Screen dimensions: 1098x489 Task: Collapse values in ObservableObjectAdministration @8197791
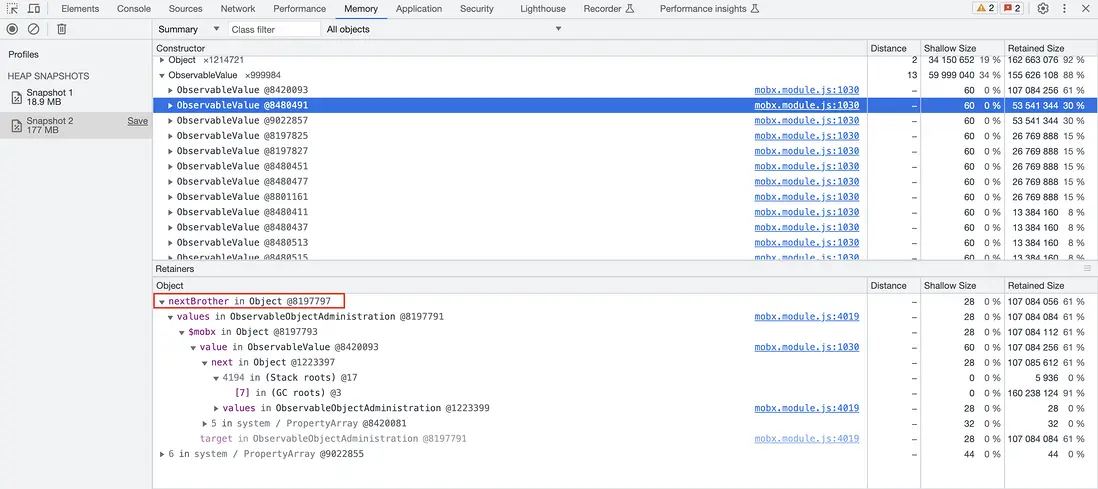tap(171, 317)
